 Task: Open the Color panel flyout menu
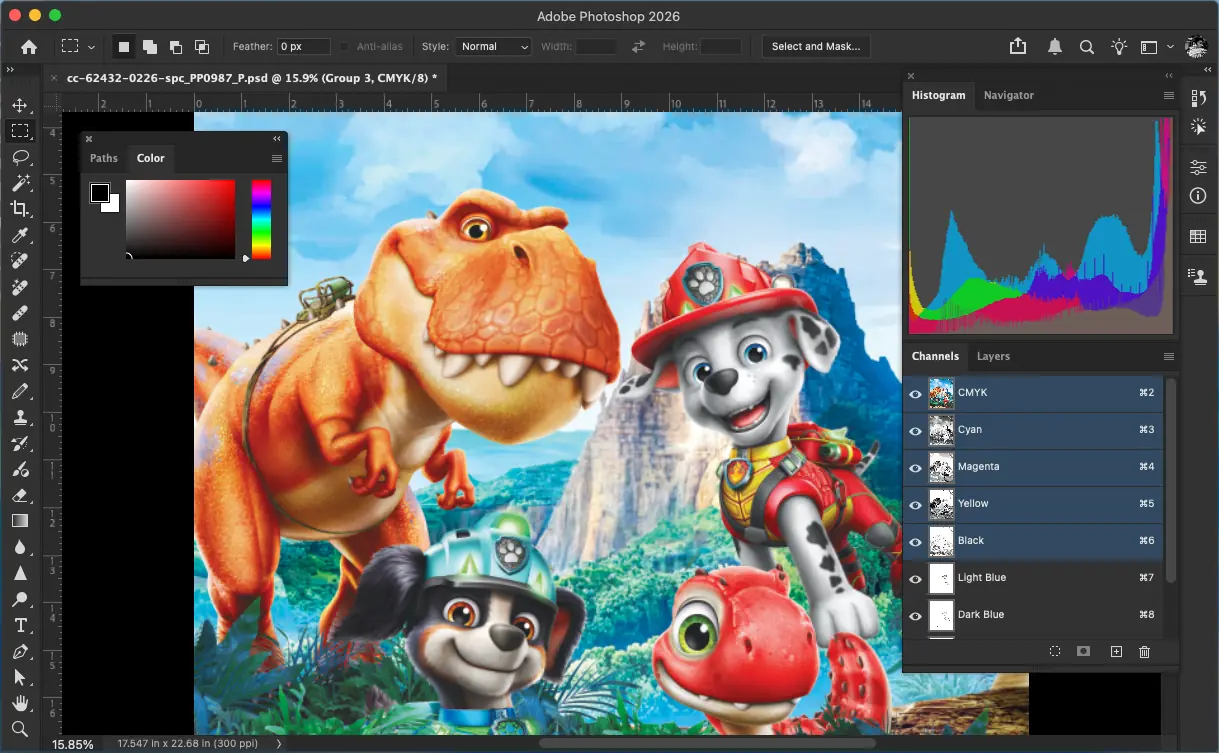pyautogui.click(x=277, y=158)
